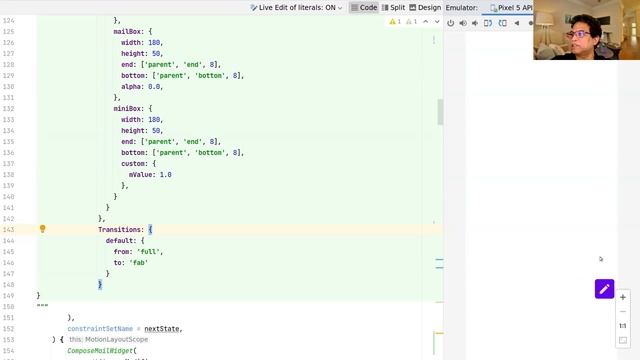The width and height of the screenshot is (640, 360).
Task: Click the yellow warning count indicator
Action: pyautogui.click(x=395, y=22)
